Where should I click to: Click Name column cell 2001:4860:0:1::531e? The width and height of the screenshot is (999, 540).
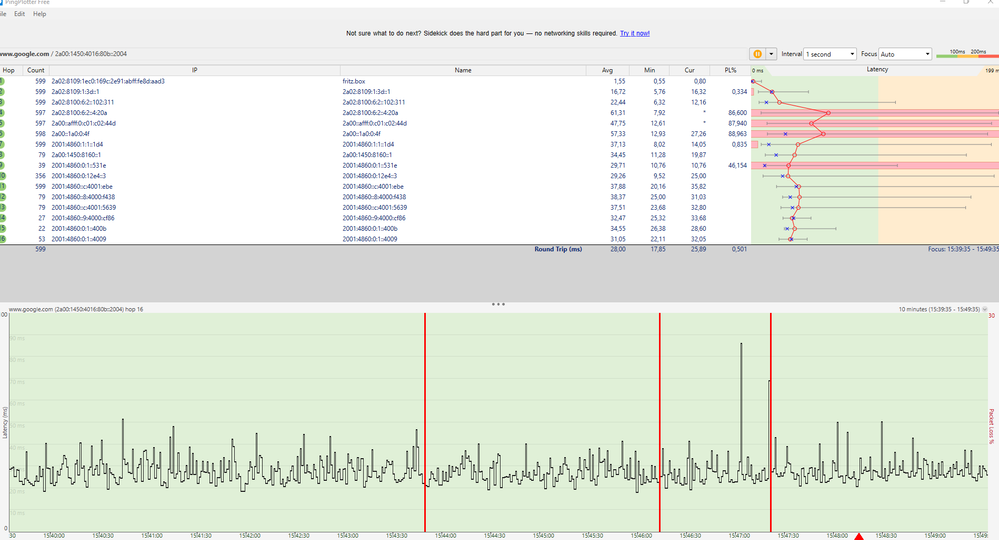pyautogui.click(x=370, y=166)
